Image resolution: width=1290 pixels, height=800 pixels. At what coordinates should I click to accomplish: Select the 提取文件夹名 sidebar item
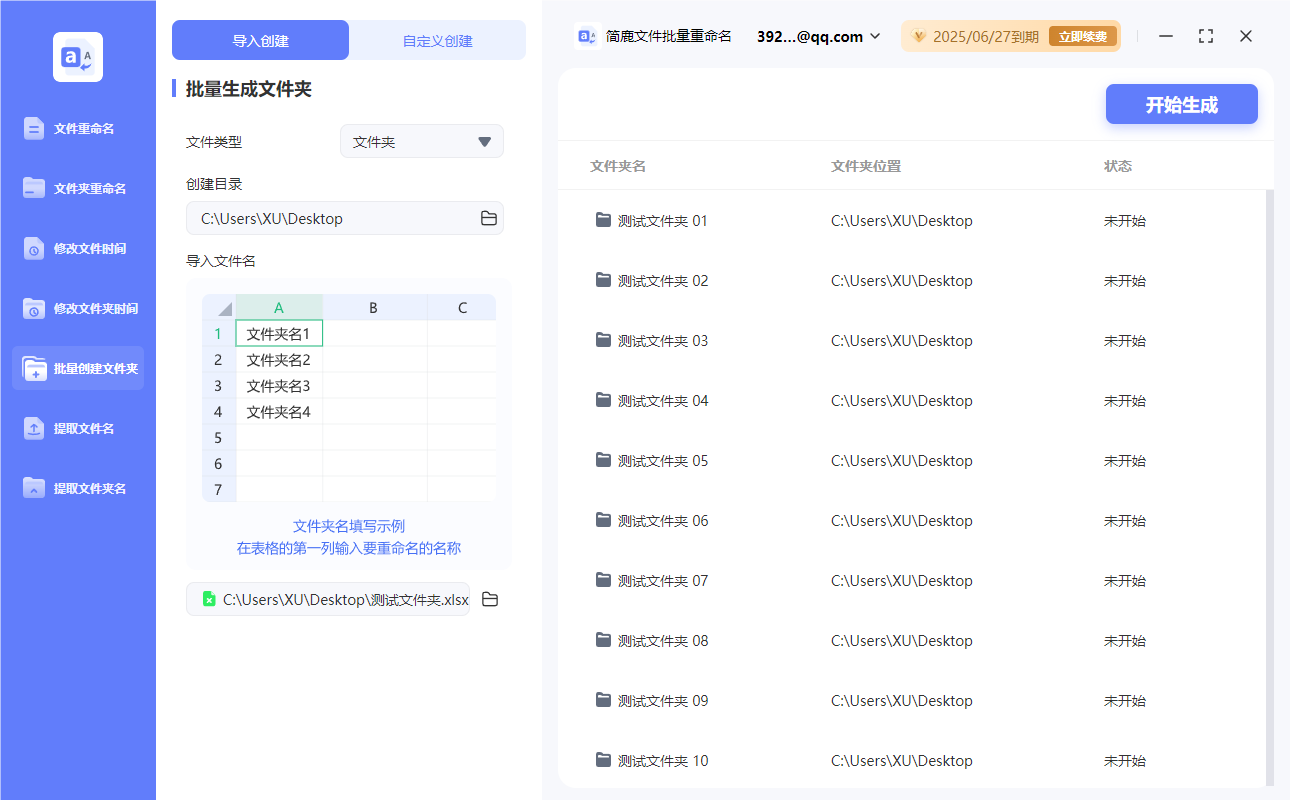click(78, 489)
